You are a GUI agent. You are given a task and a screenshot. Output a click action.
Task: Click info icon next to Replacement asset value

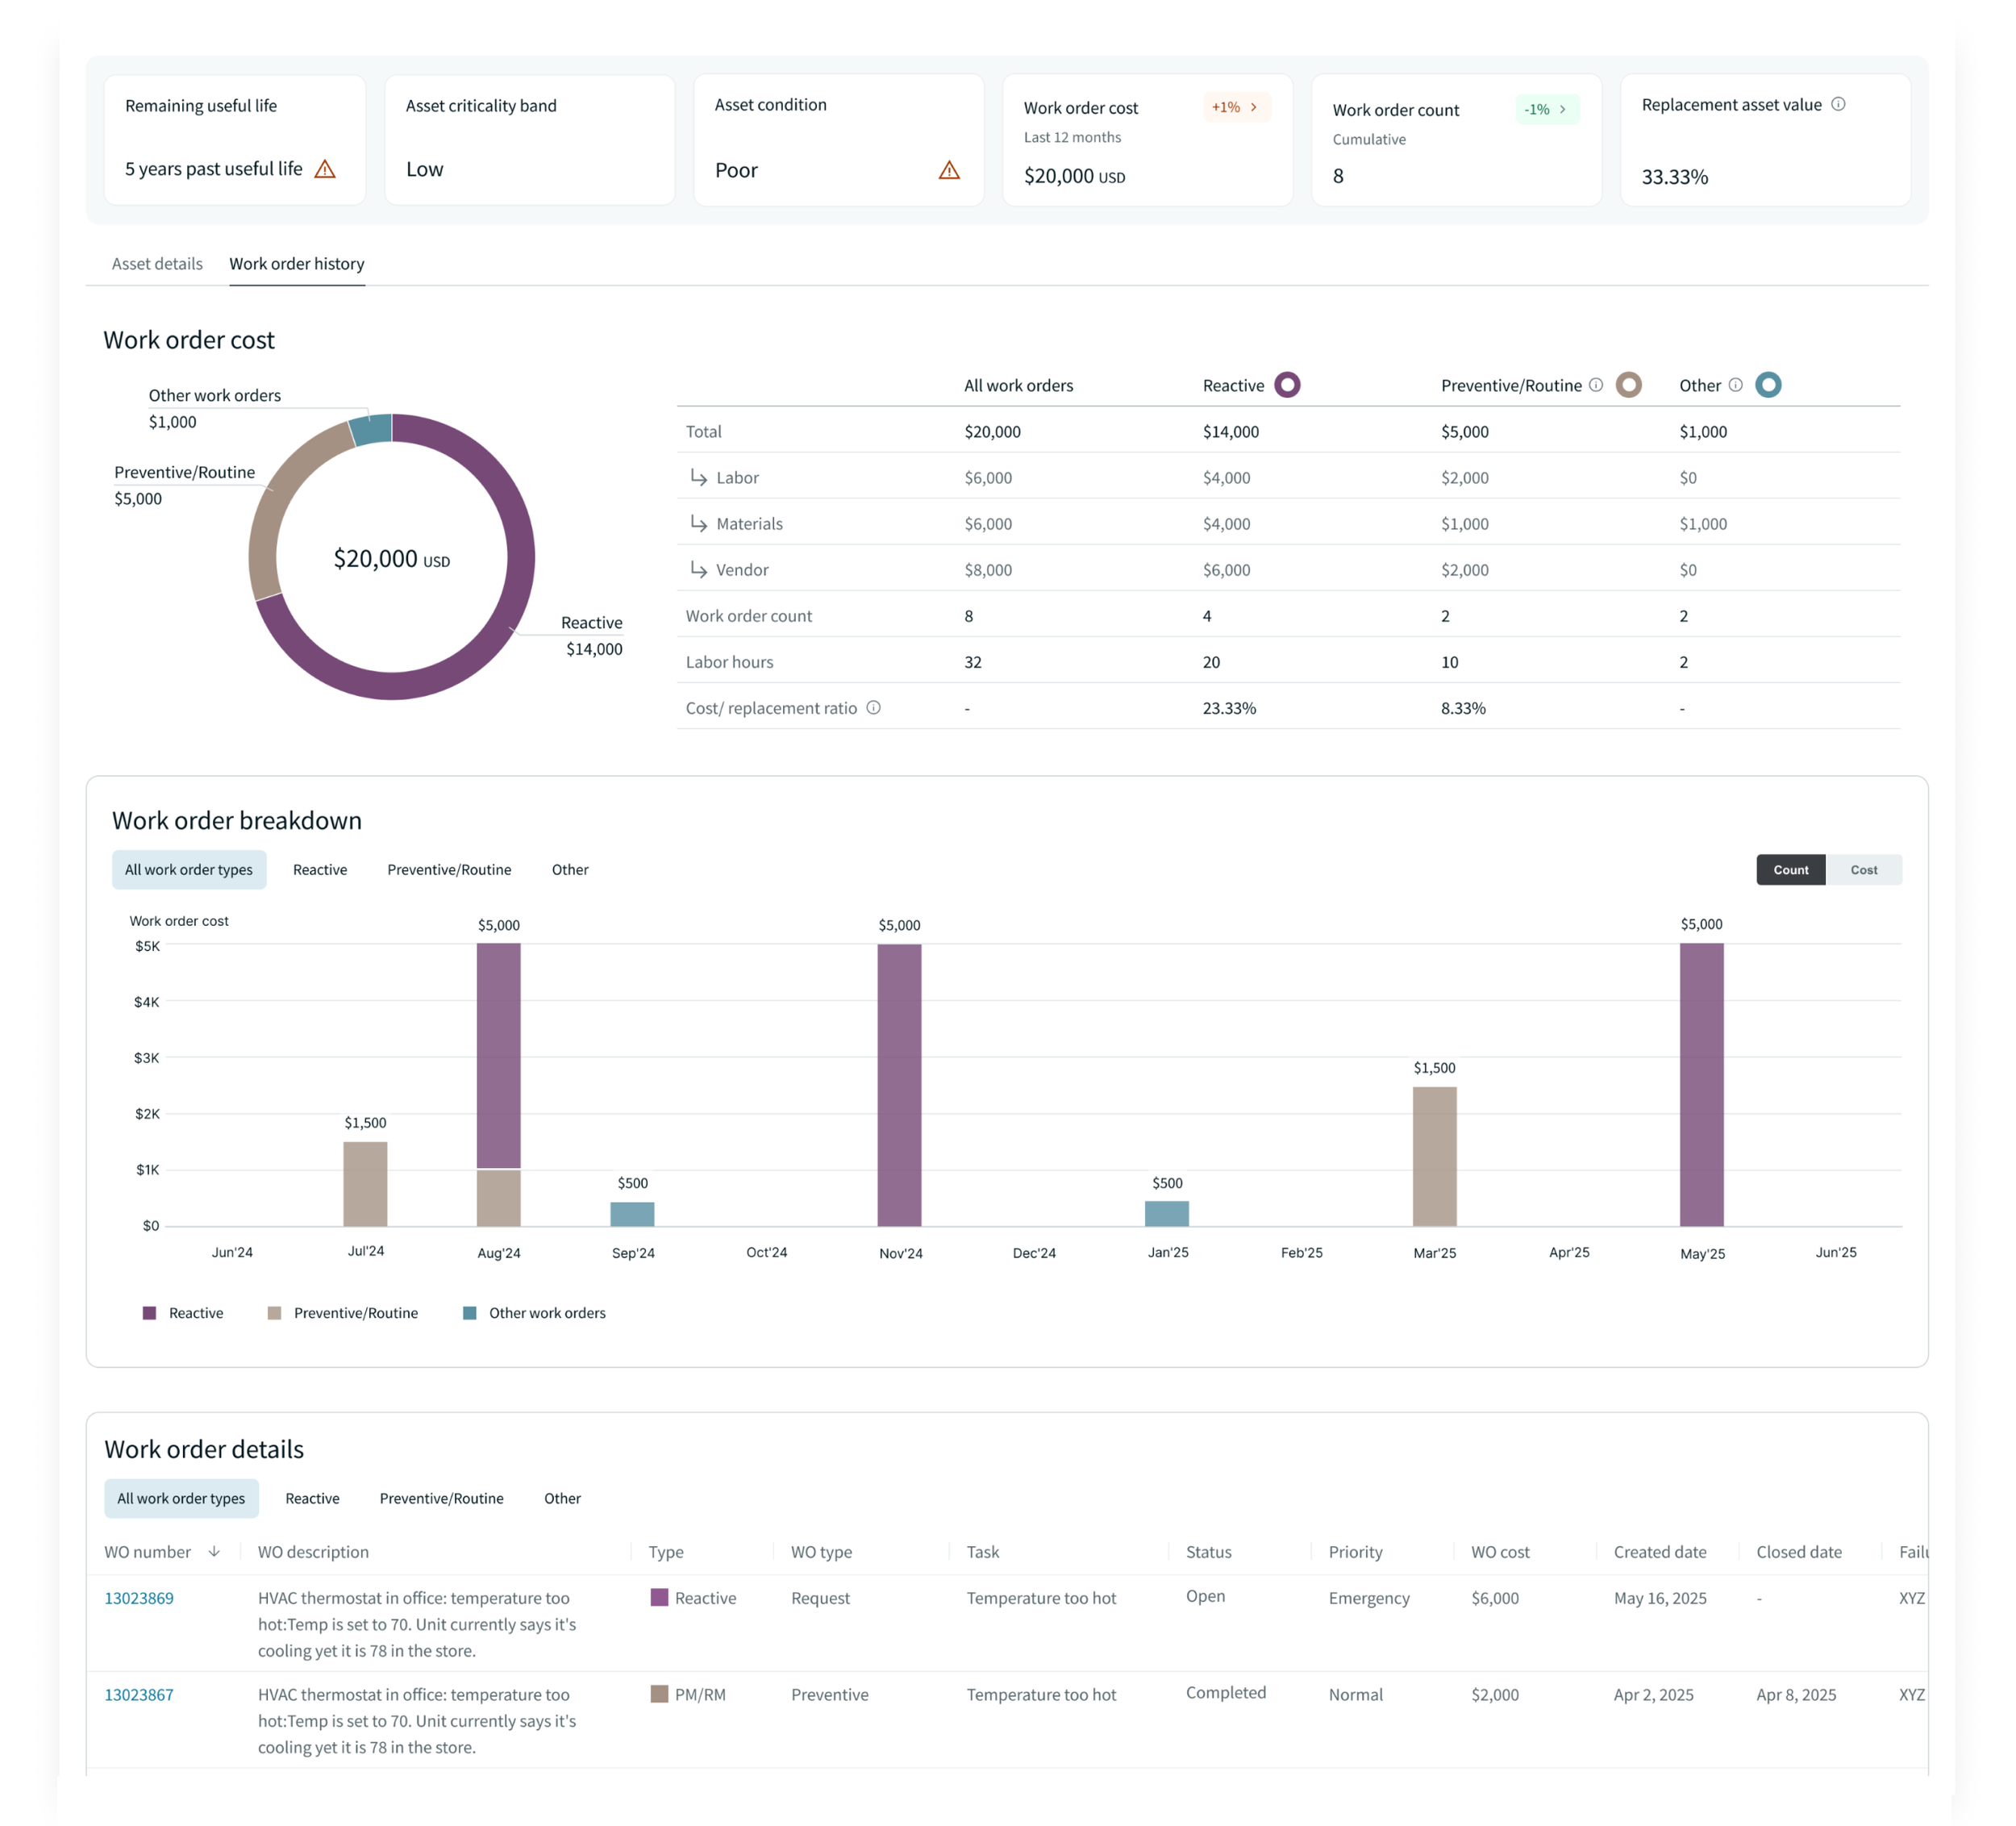coord(1838,104)
